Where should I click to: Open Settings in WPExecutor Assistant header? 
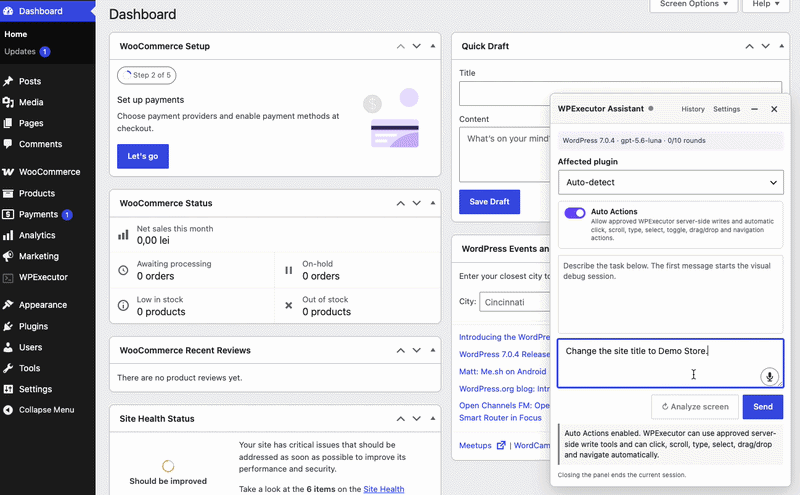(x=726, y=109)
